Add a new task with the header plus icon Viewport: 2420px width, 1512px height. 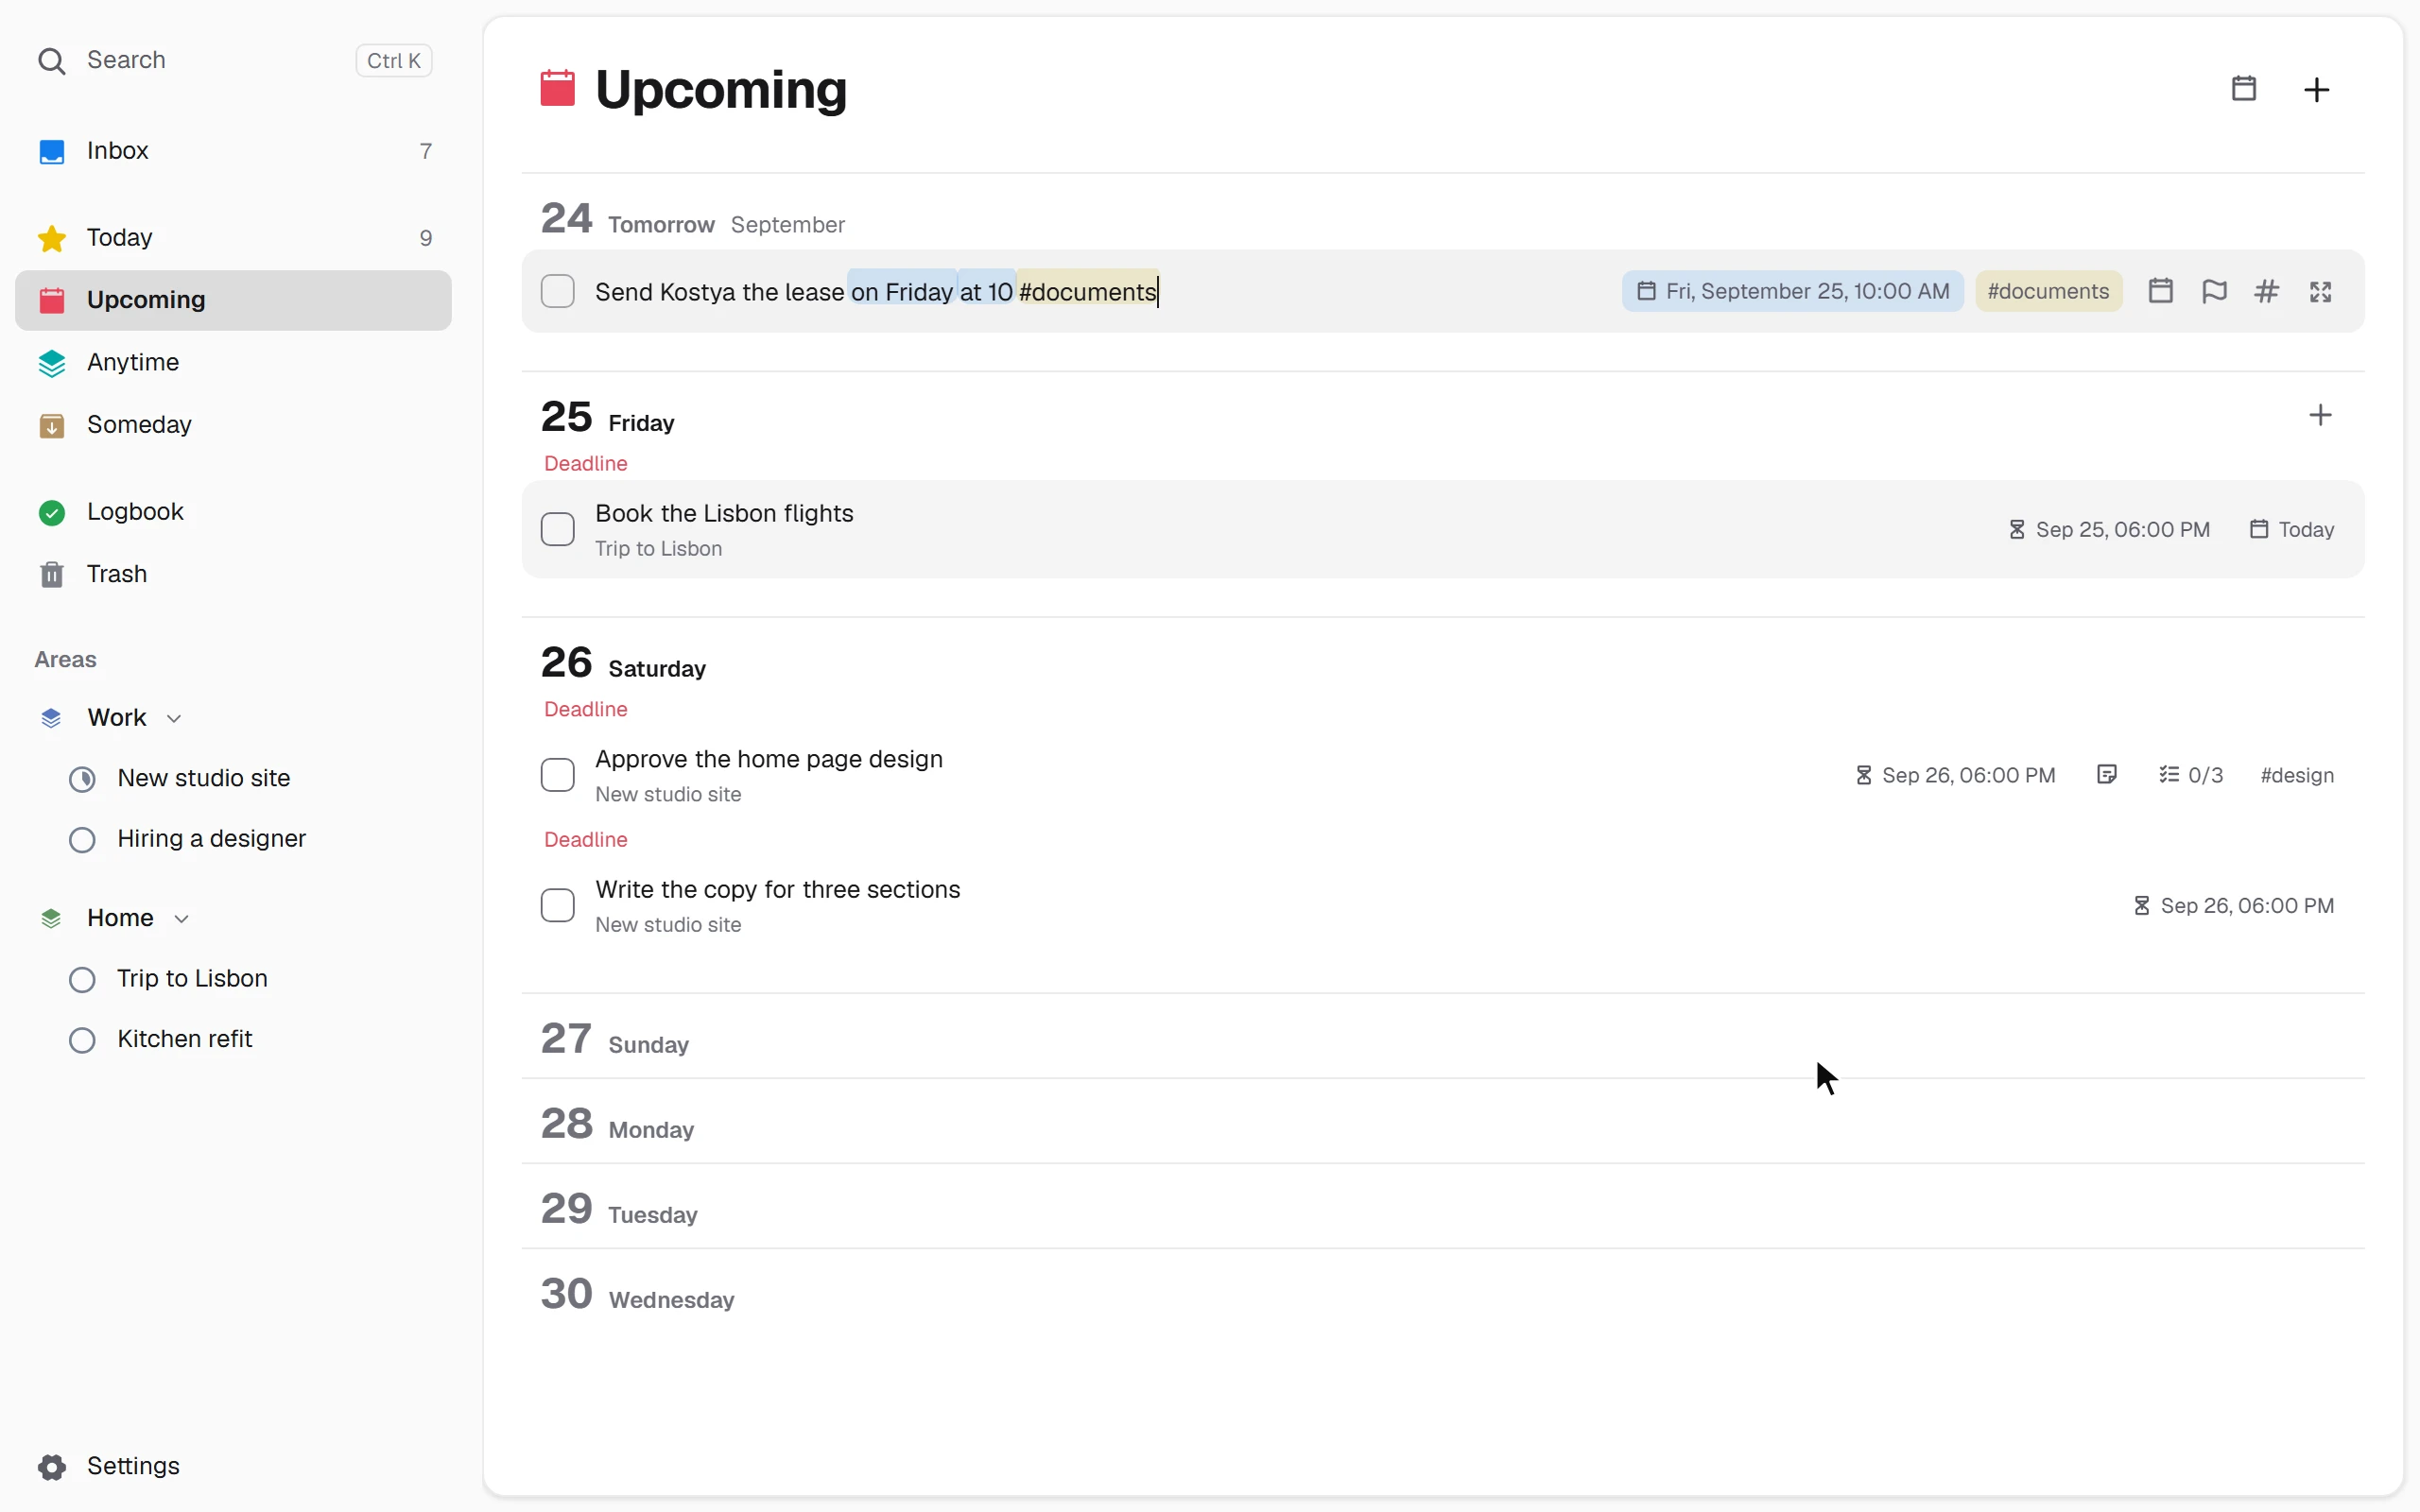[x=2316, y=89]
